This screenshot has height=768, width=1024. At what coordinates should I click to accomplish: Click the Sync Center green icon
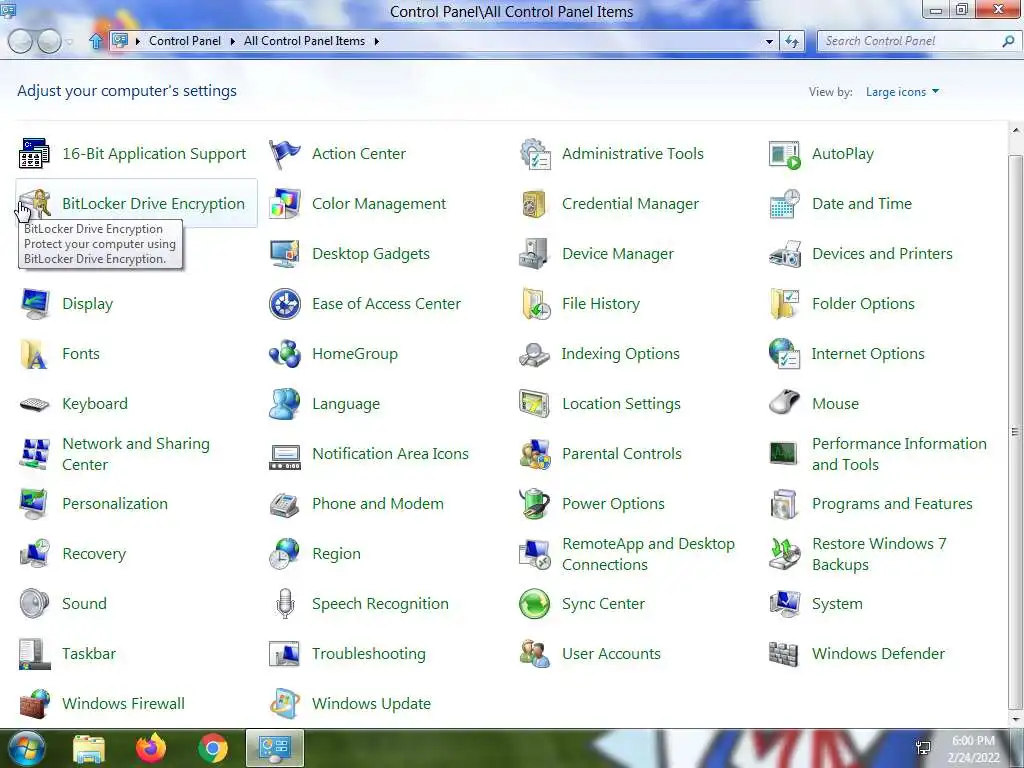[535, 603]
